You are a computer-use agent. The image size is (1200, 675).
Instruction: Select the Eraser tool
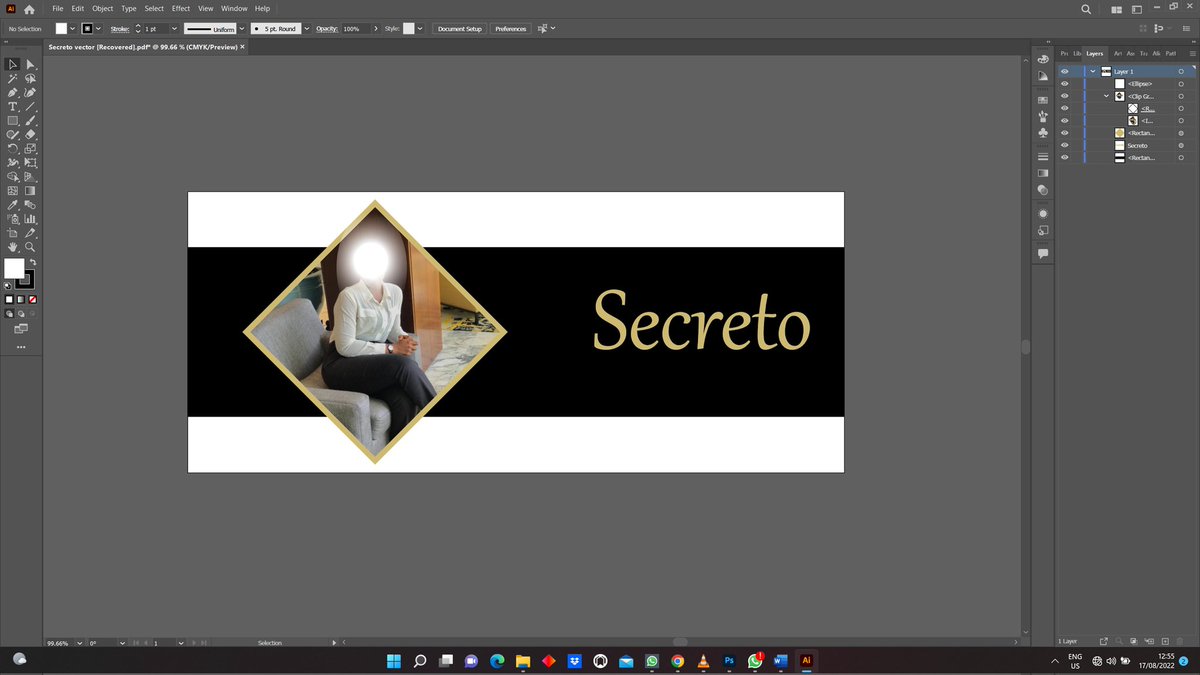pyautogui.click(x=31, y=134)
